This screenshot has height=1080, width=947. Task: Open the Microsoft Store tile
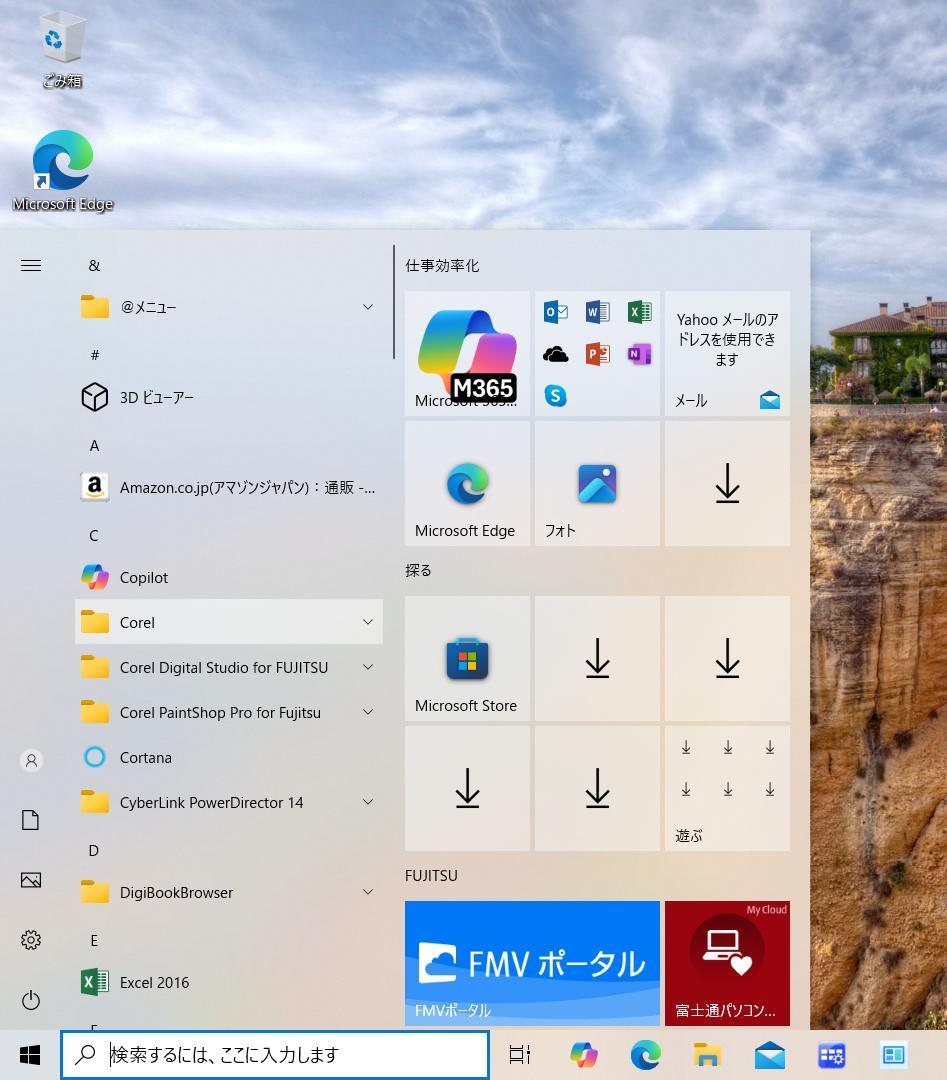[467, 658]
